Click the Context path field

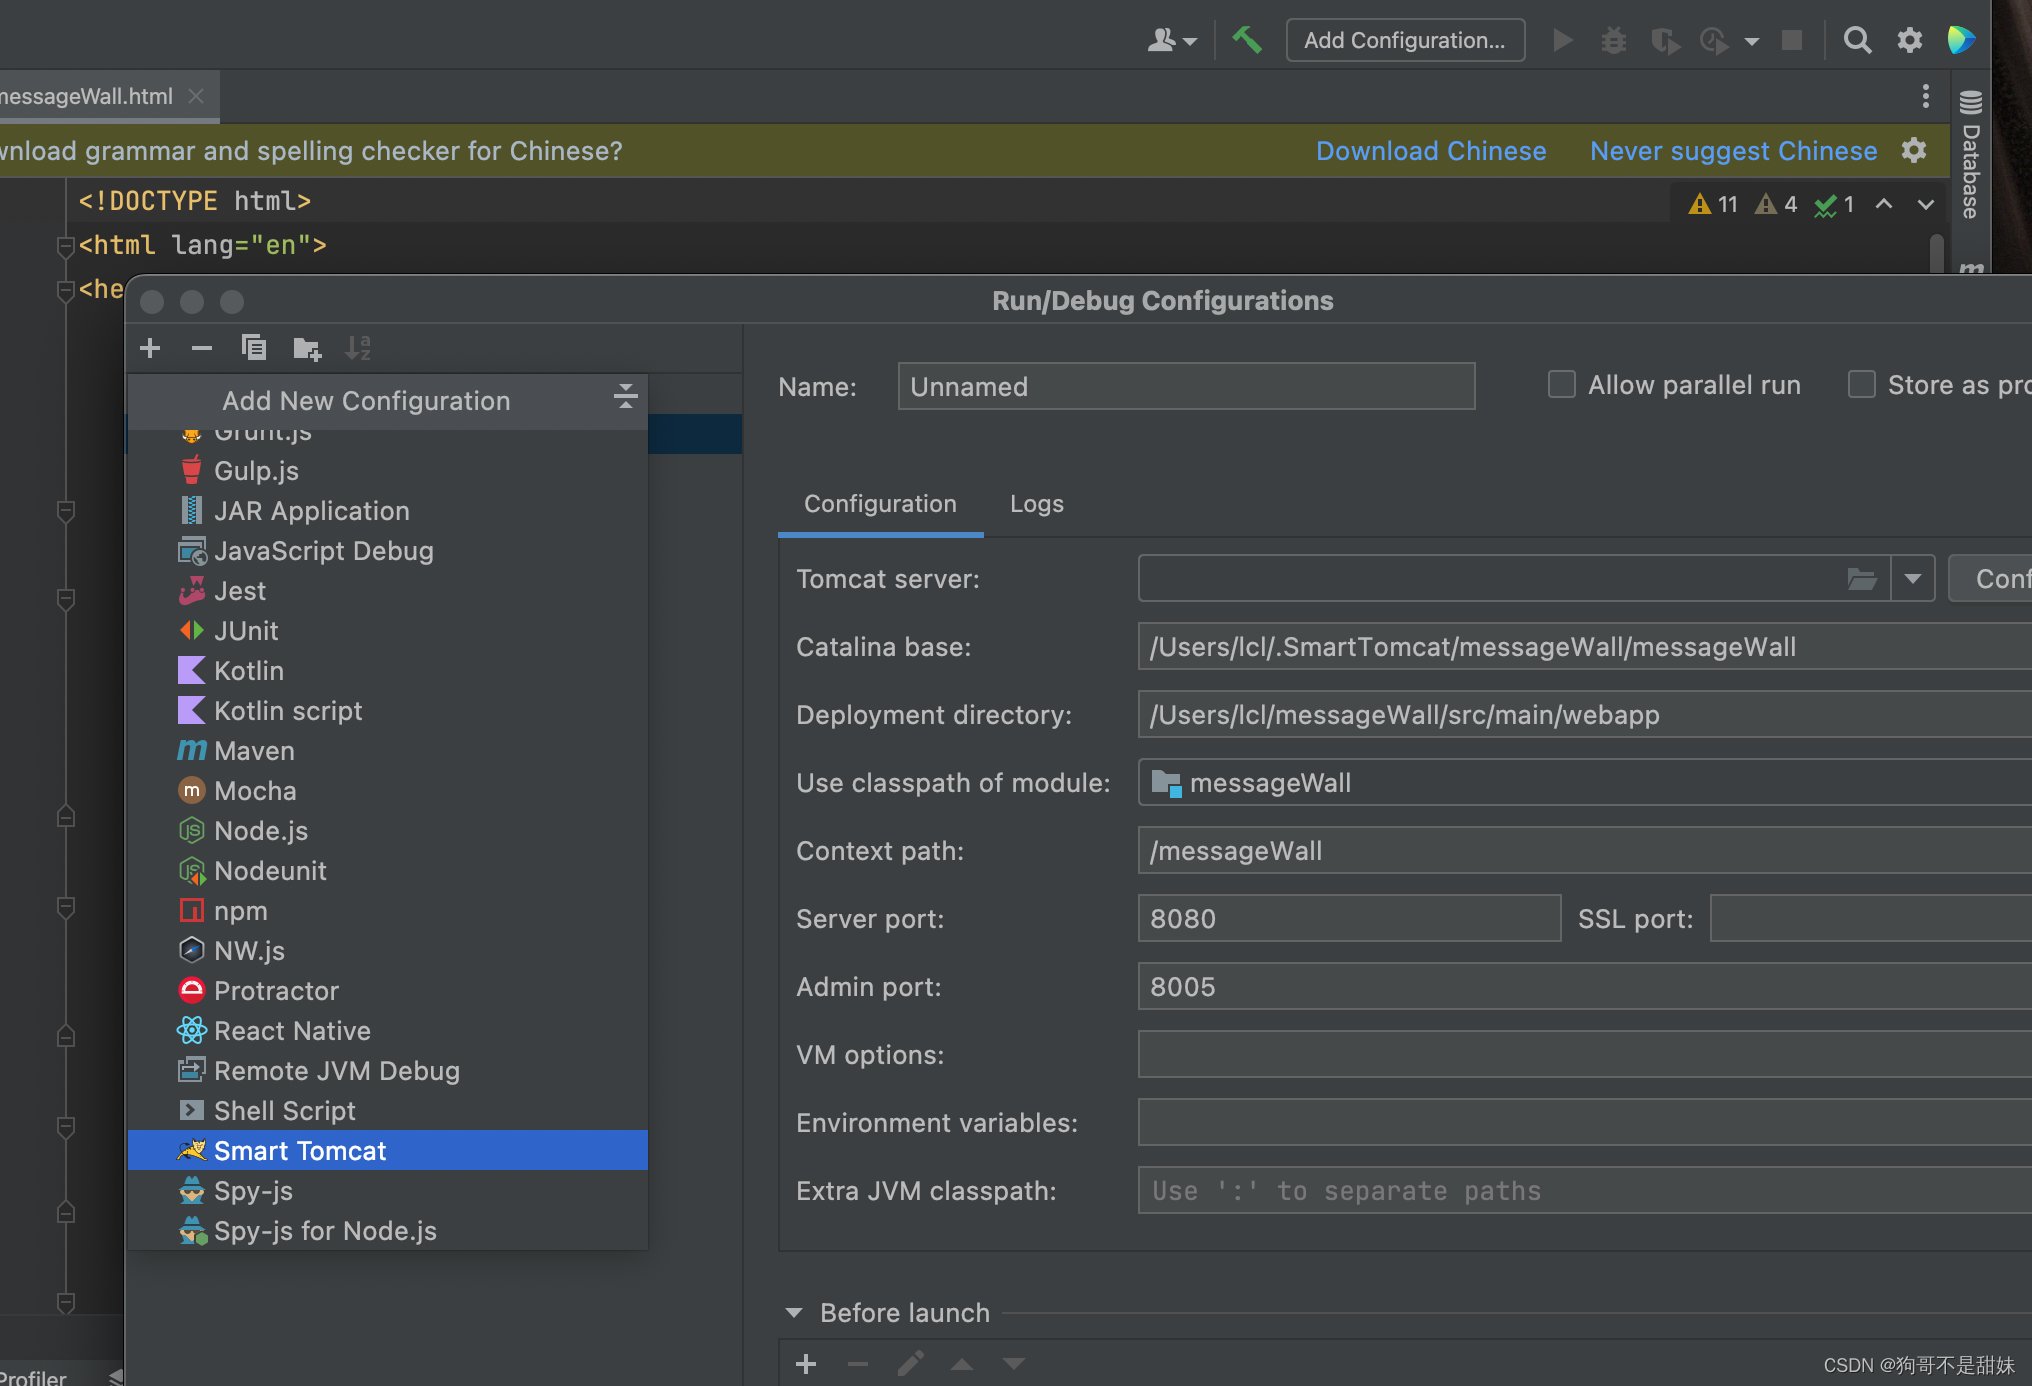[1585, 851]
